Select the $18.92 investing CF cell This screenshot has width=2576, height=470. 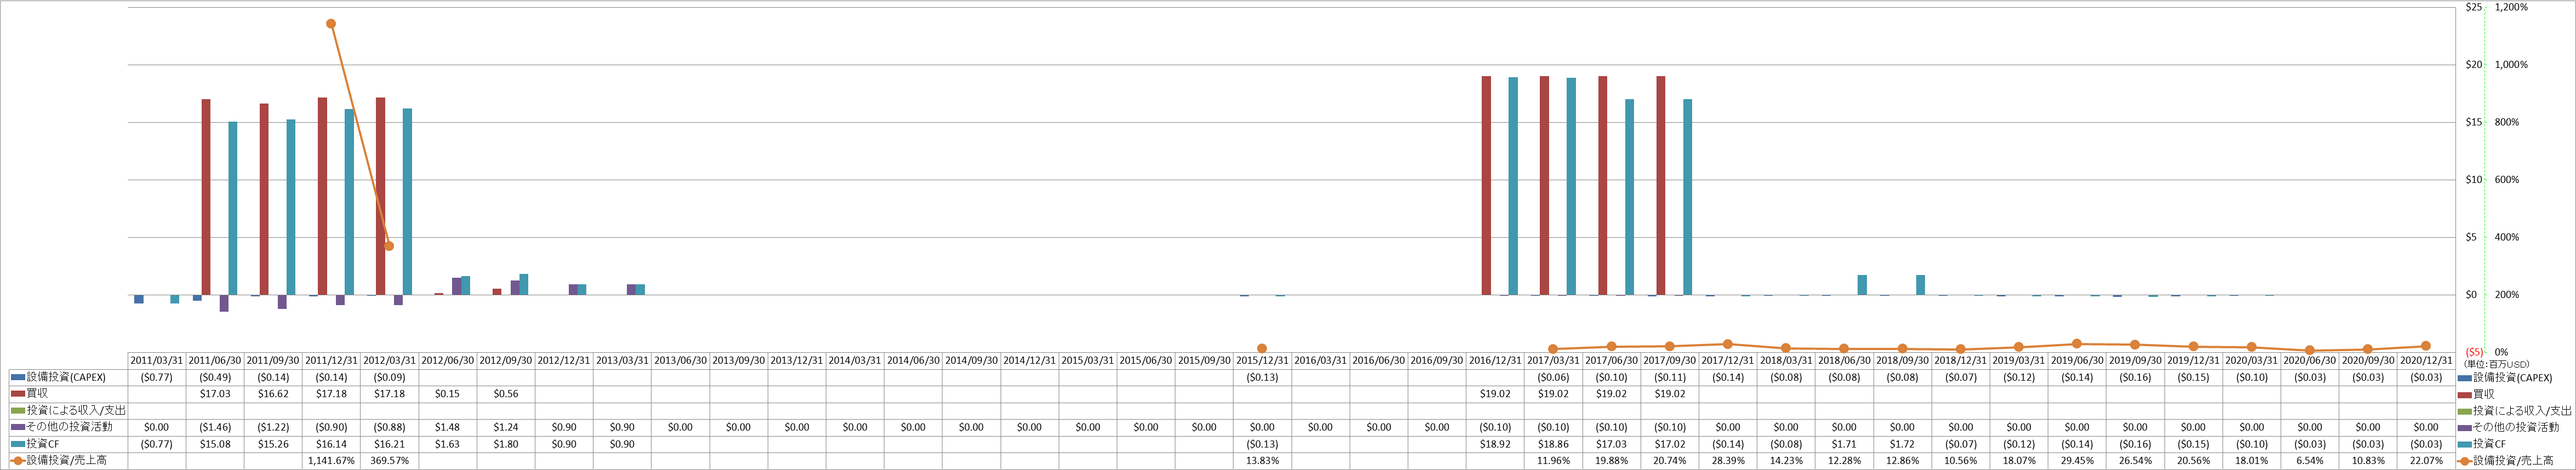(x=1495, y=444)
